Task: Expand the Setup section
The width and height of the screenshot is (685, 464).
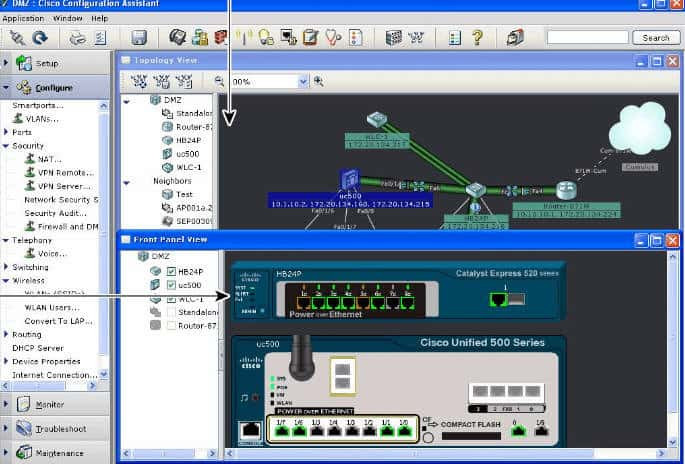Action: (6, 63)
